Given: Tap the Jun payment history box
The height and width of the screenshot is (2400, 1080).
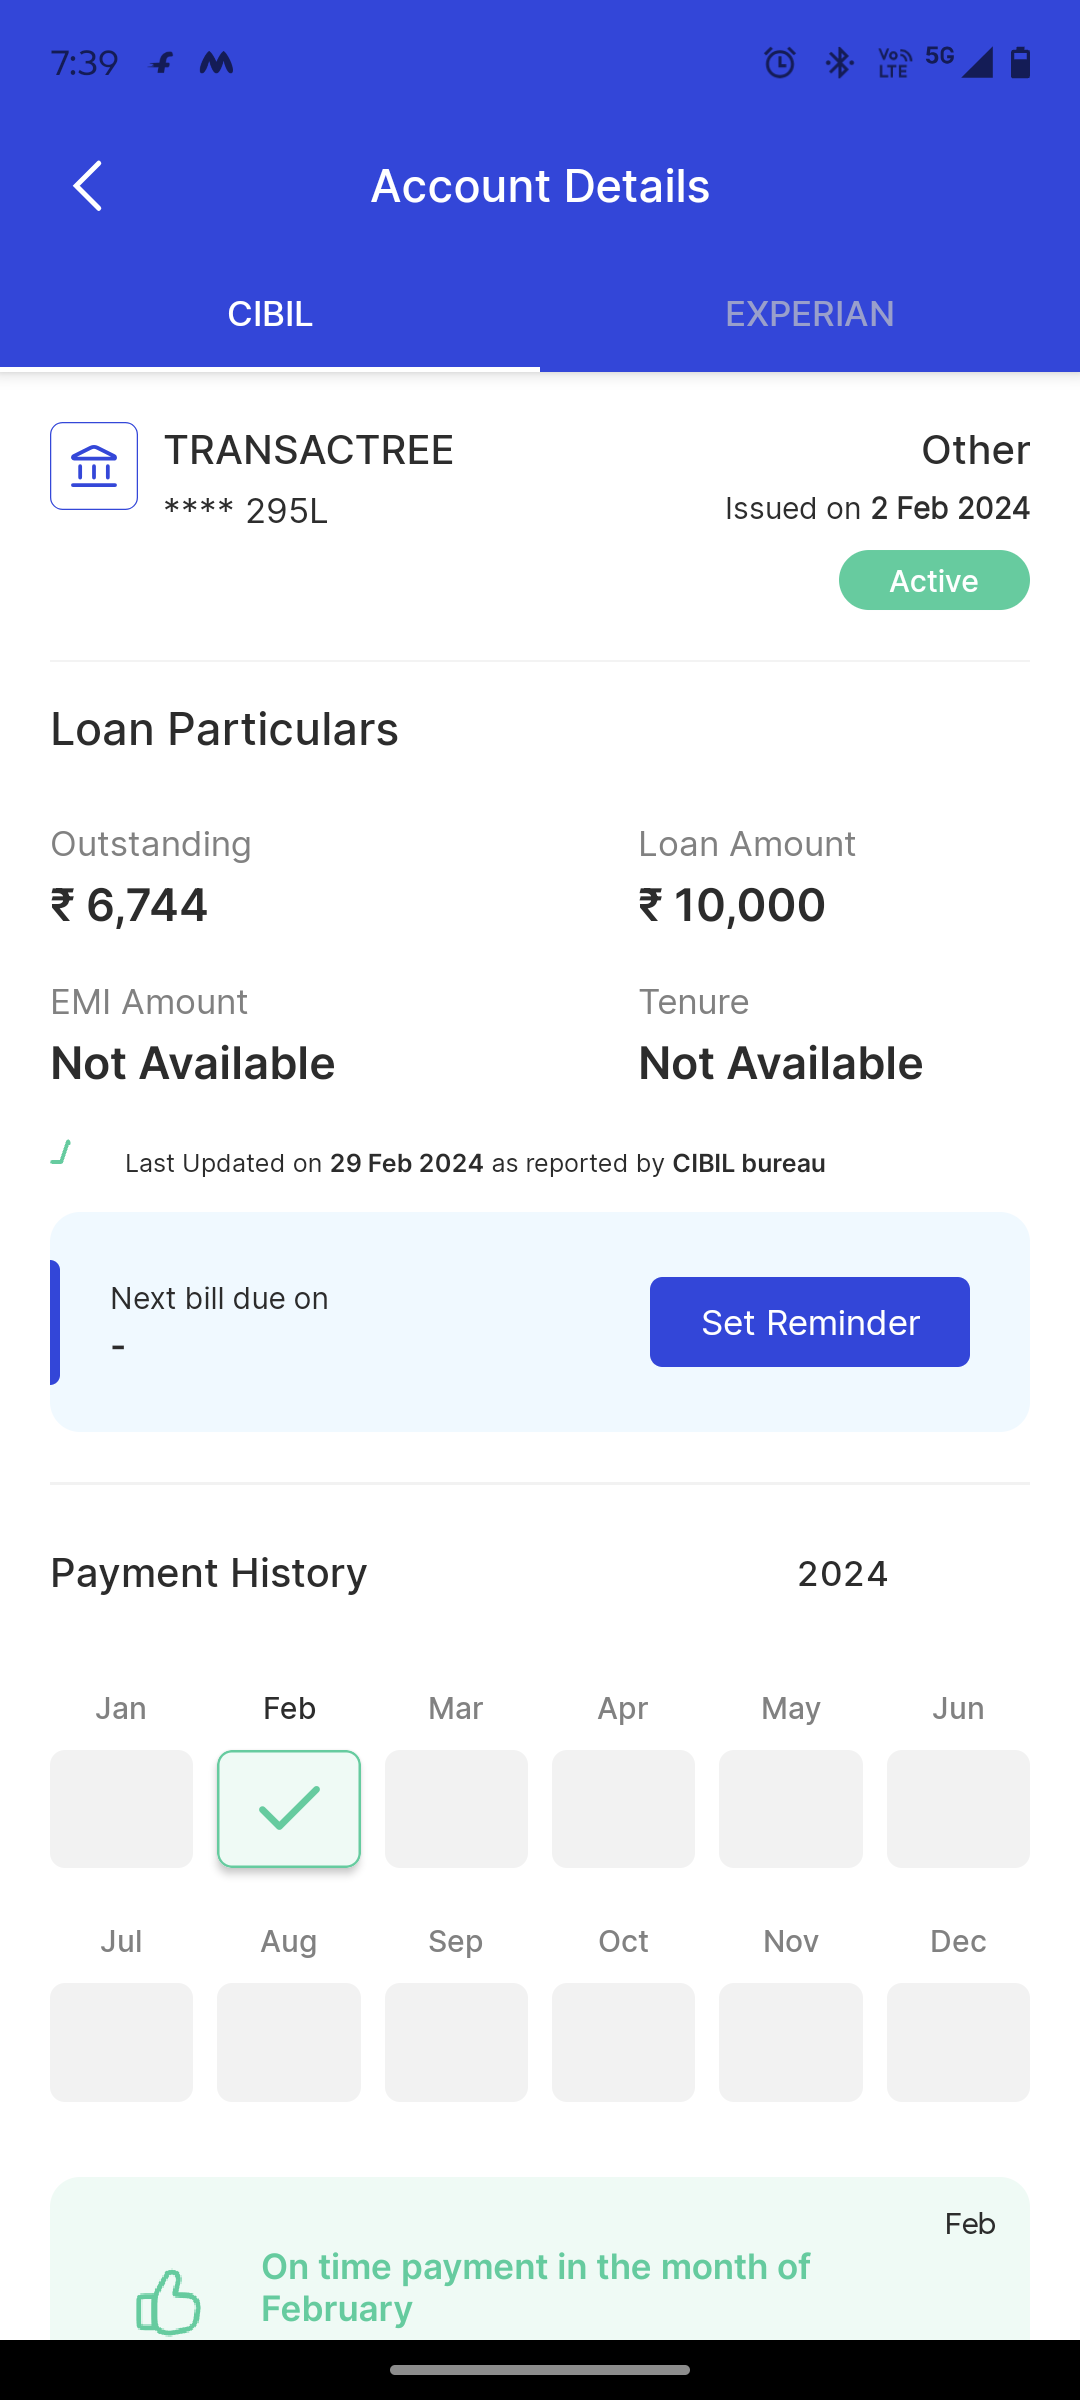Looking at the screenshot, I should tap(958, 1808).
